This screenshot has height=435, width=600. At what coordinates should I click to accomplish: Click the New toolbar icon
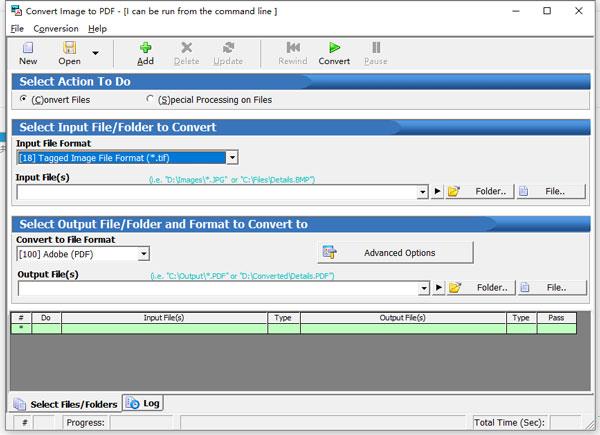[28, 48]
